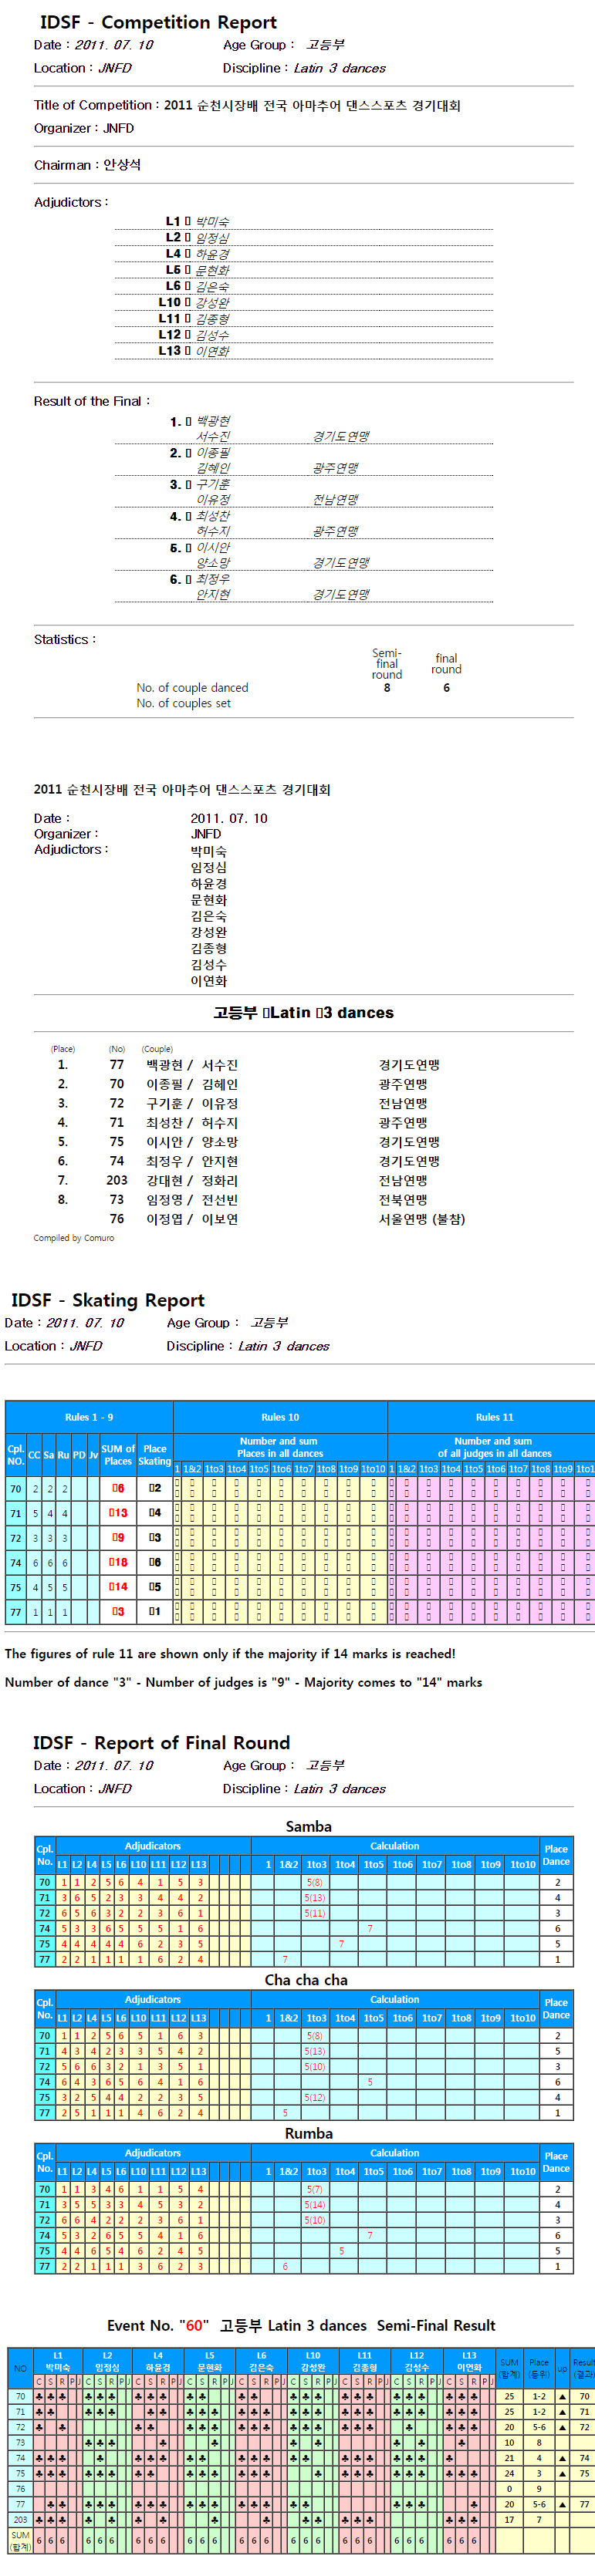The width and height of the screenshot is (595, 2576).
Task: Select '5(12)' in the Cha cha cha table
Action: 315,2097
